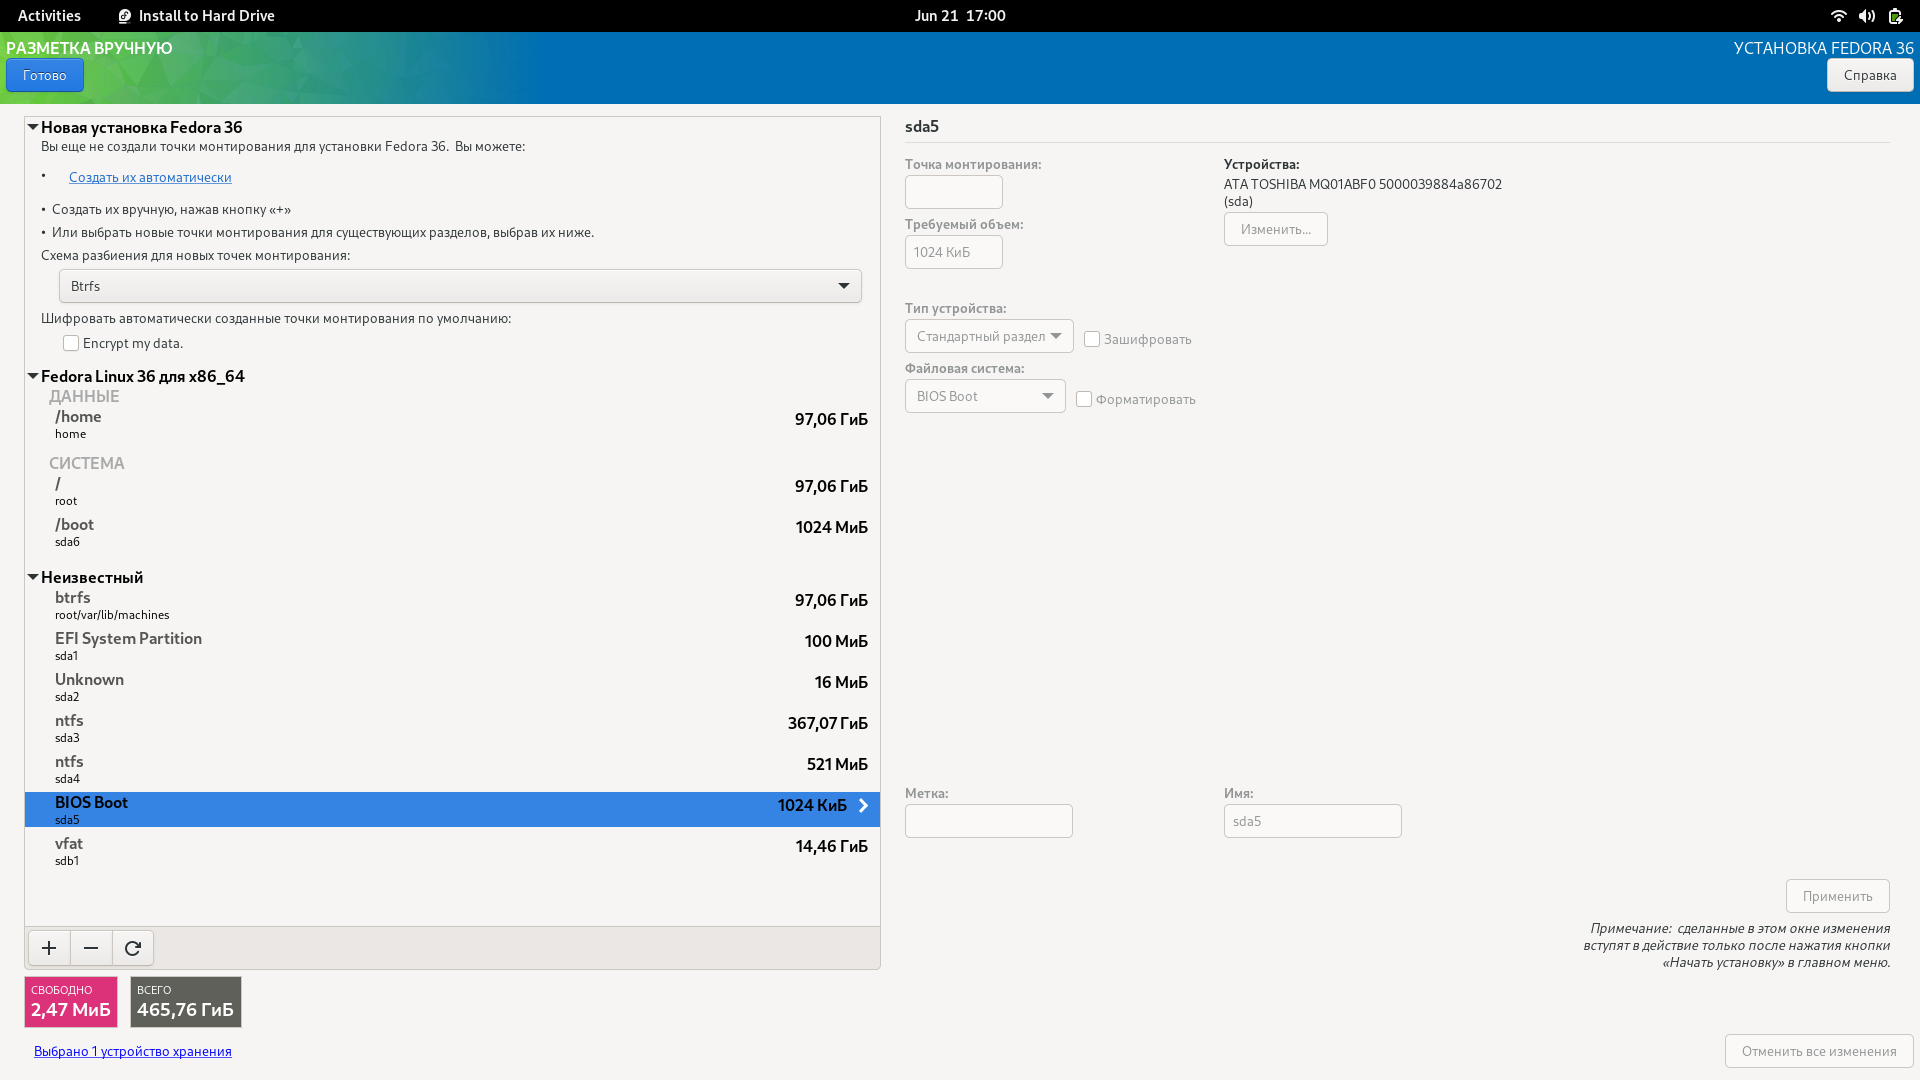Viewport: 1920px width, 1080px height.
Task: Open the clock Jun 21 17:00 menu
Action: (x=960, y=16)
